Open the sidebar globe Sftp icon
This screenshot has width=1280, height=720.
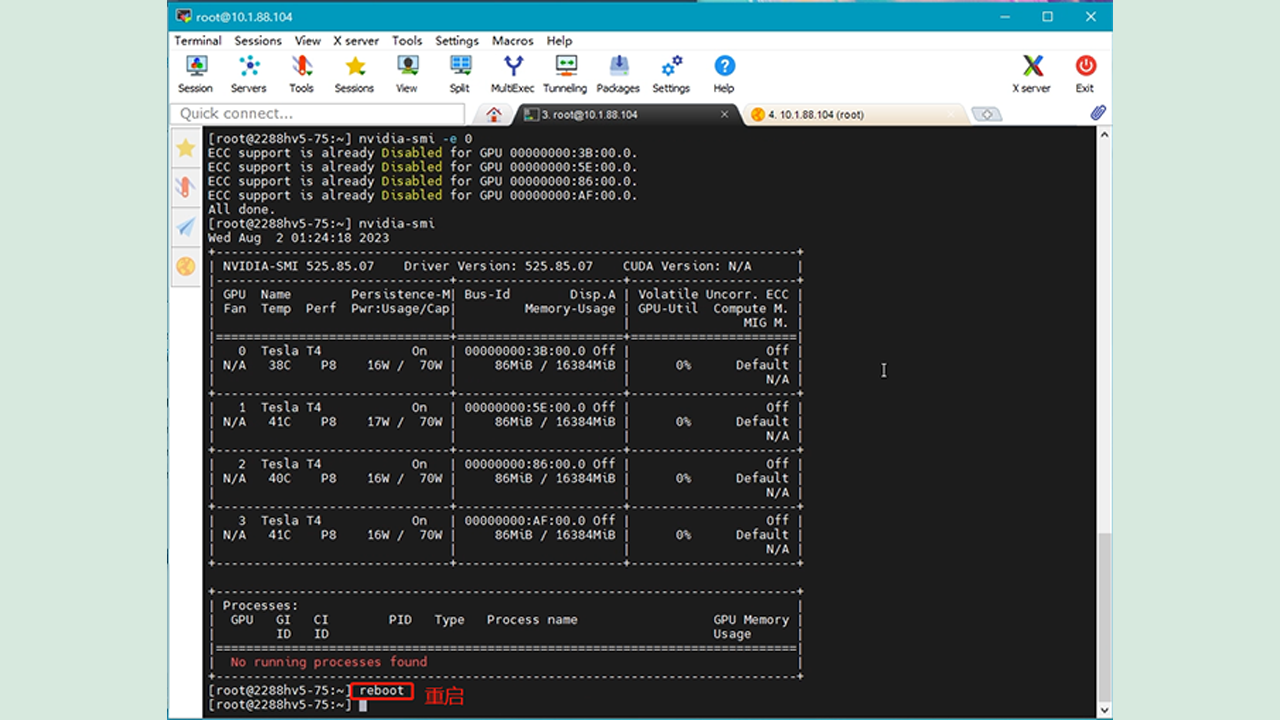185,266
